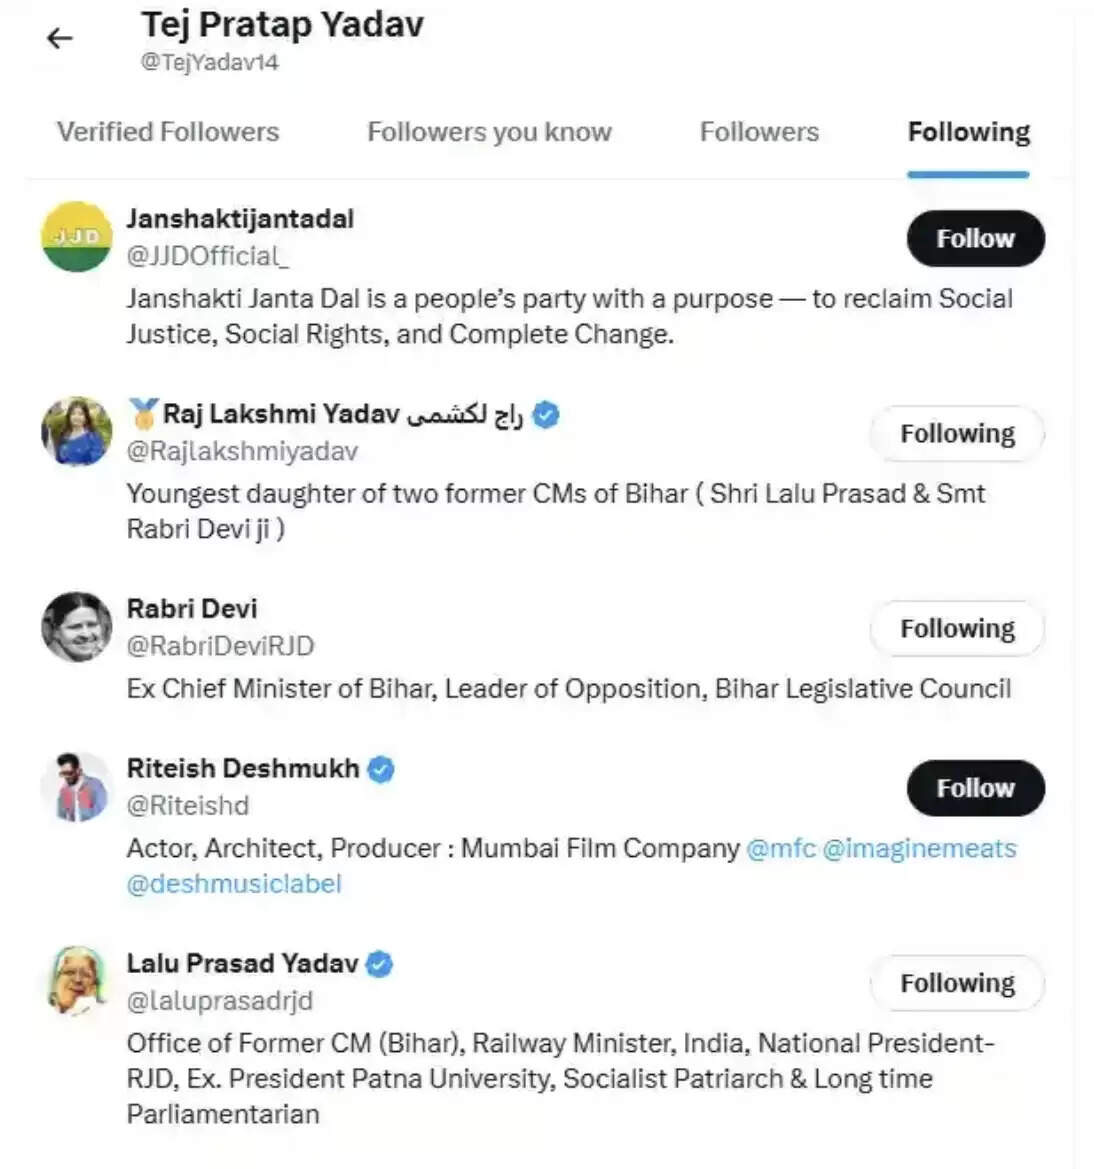This screenshot has height=1169, width=1094.
Task: Toggle Following for Raj Lakshmi Yadav
Action: click(957, 434)
